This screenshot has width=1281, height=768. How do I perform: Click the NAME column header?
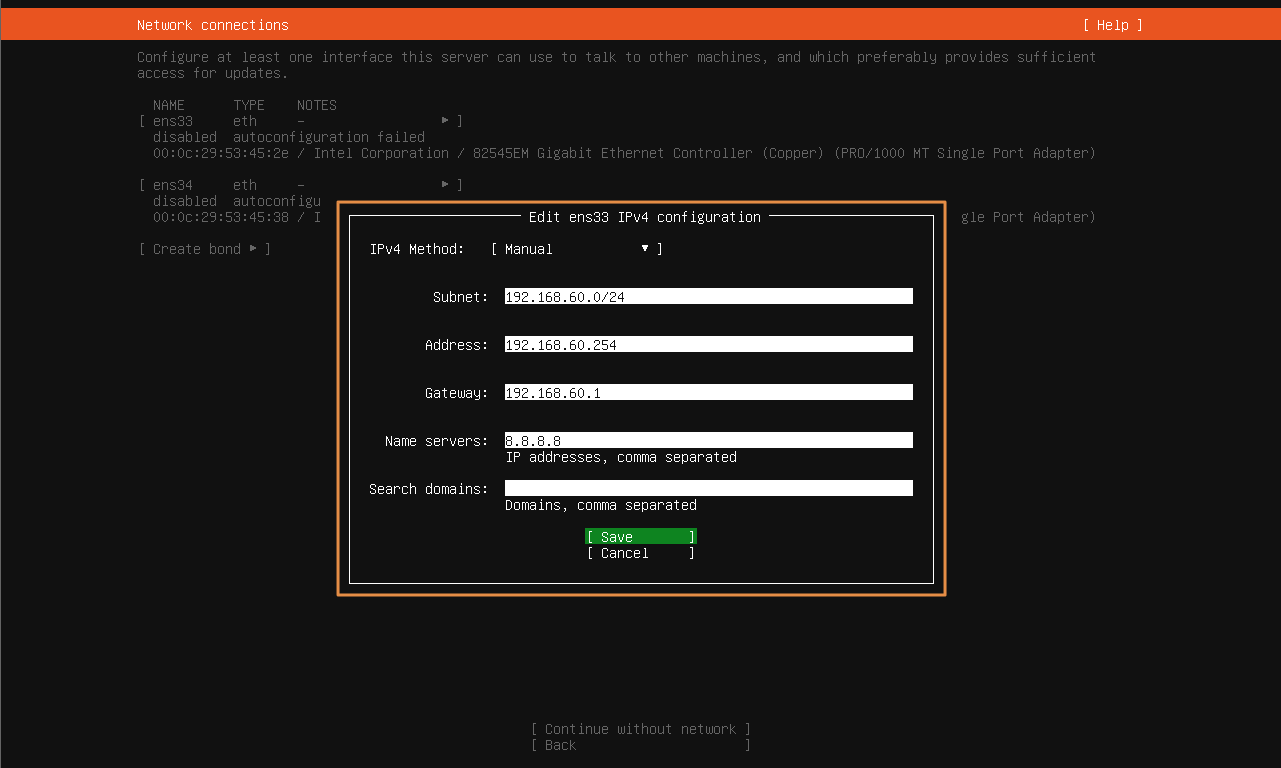pos(169,105)
